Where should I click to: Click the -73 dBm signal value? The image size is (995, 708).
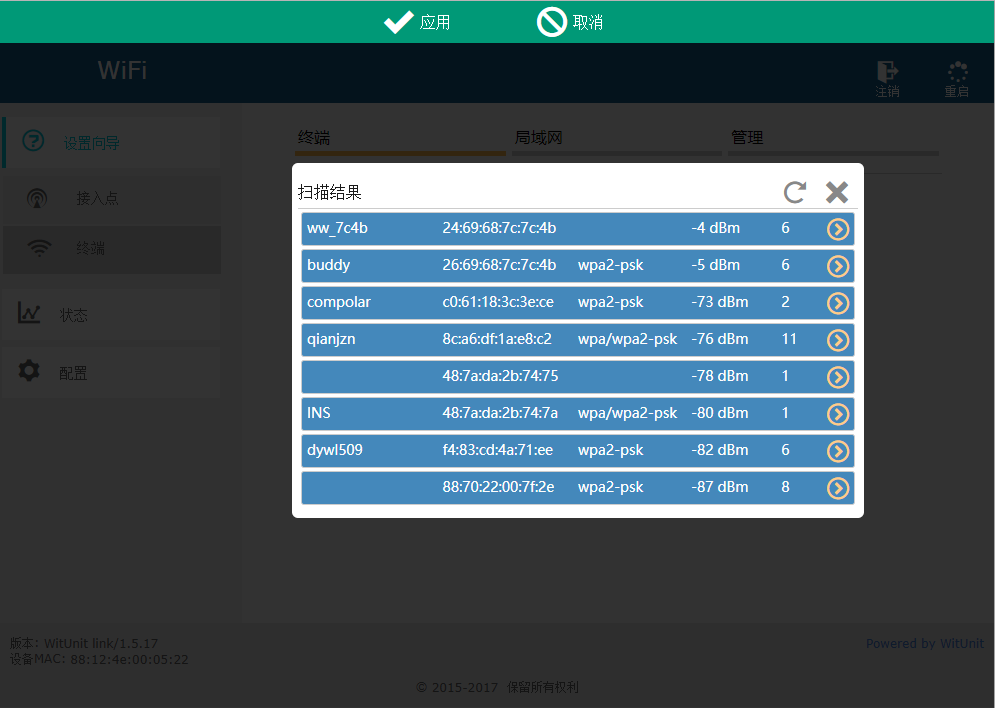[x=720, y=302]
